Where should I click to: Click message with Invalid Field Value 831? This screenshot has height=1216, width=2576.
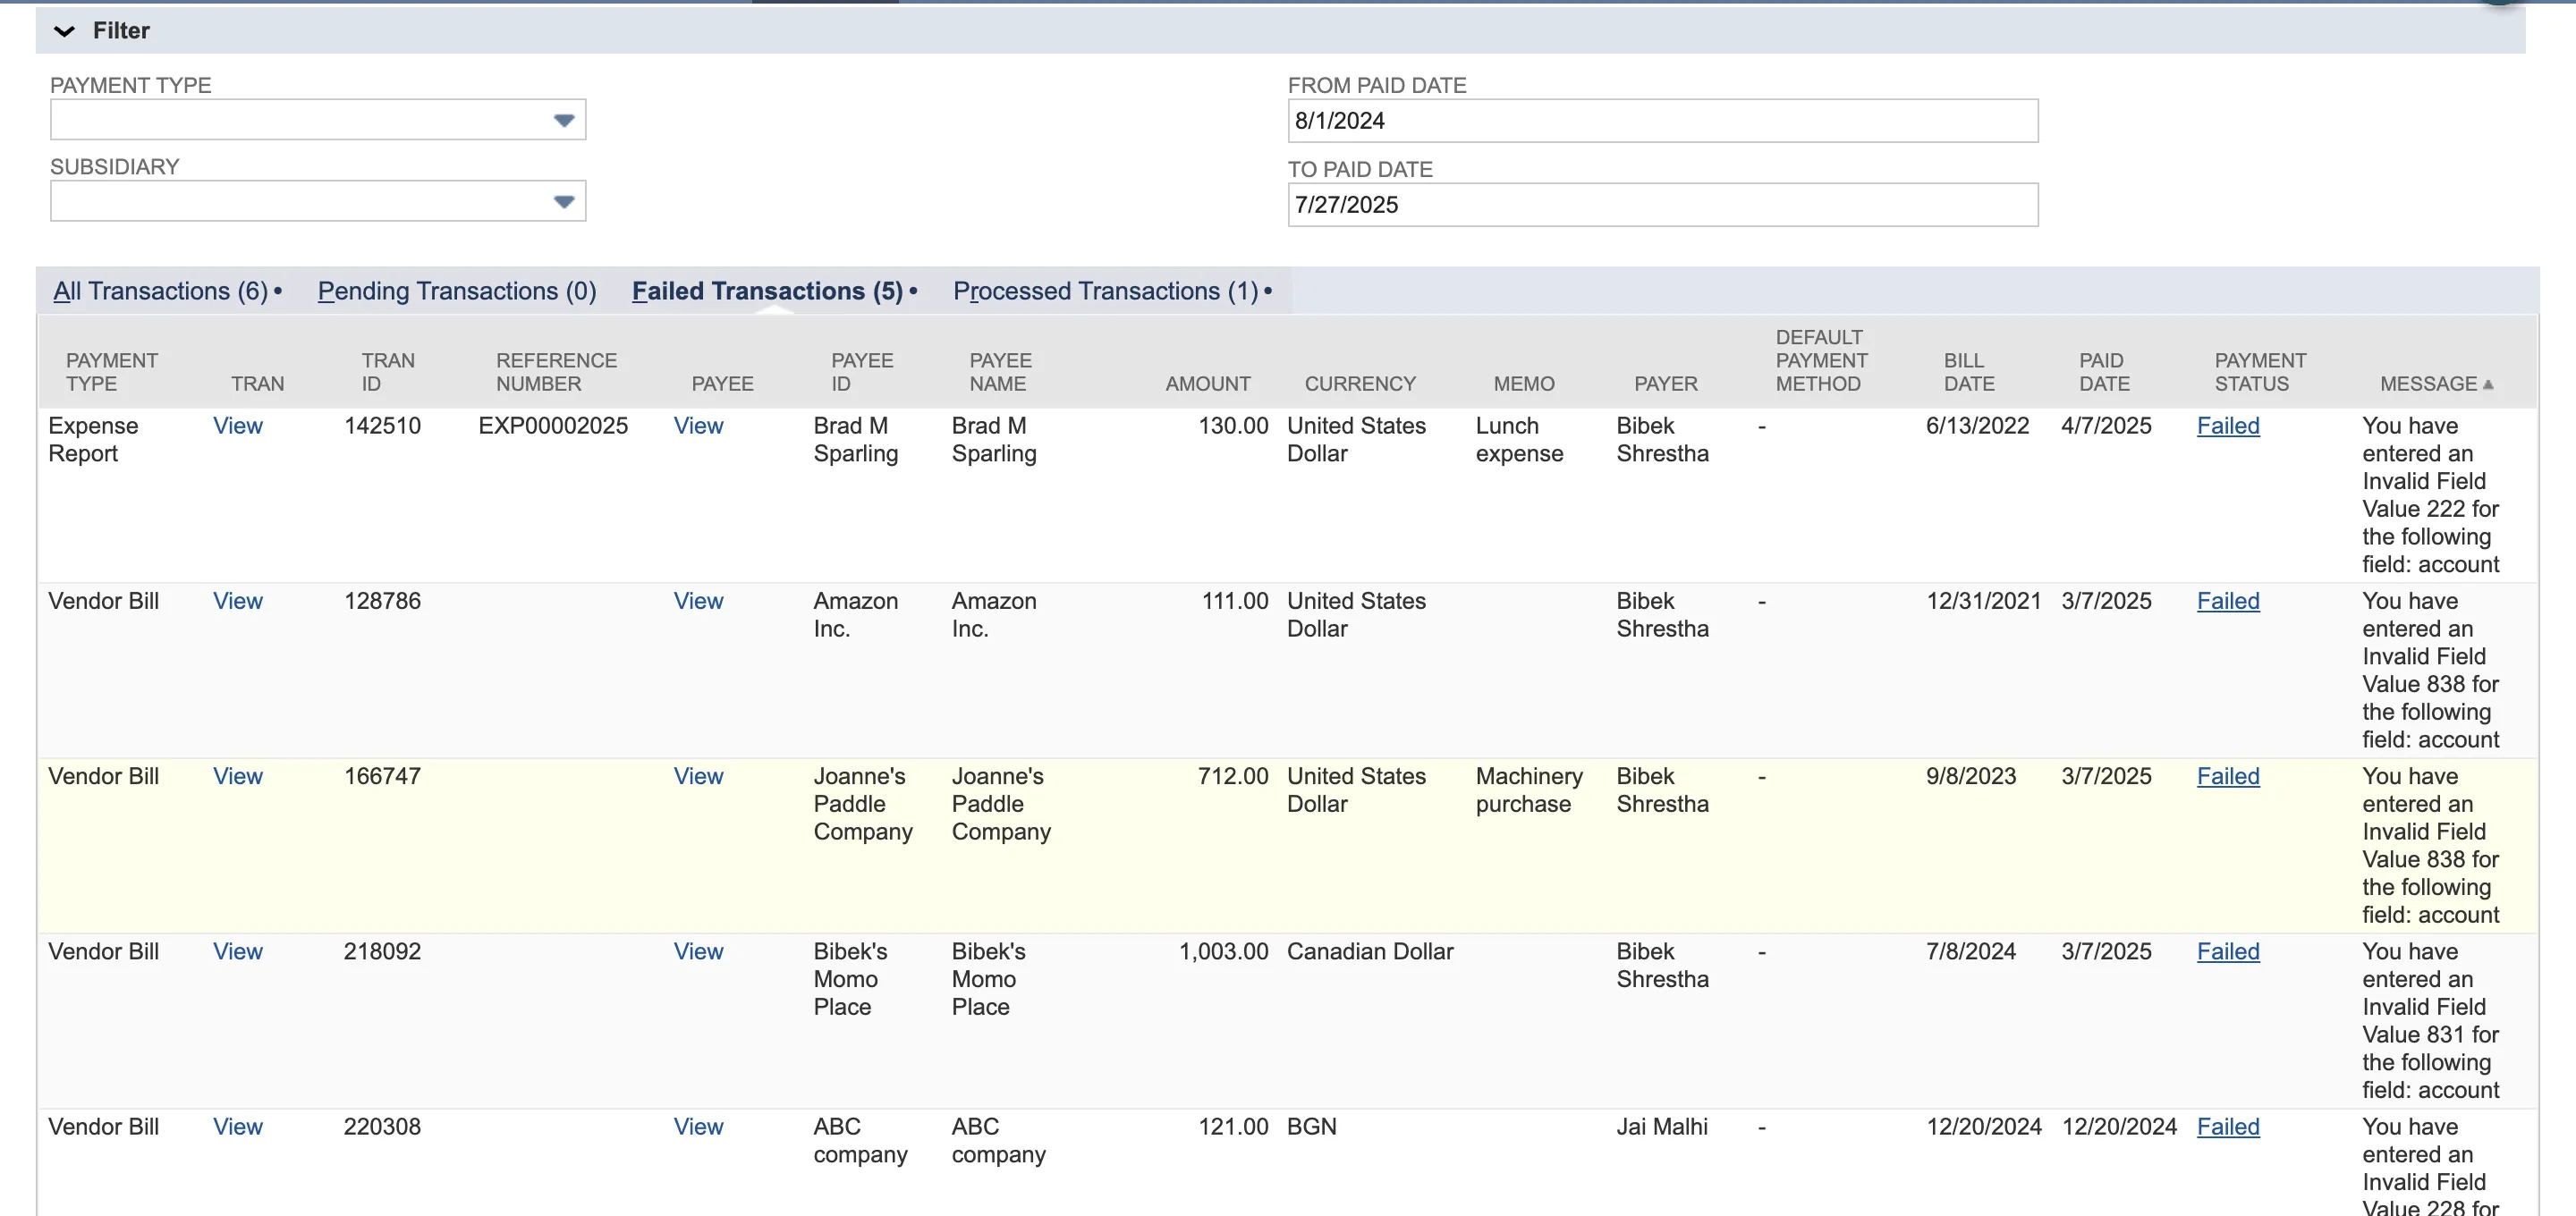(x=2430, y=1020)
